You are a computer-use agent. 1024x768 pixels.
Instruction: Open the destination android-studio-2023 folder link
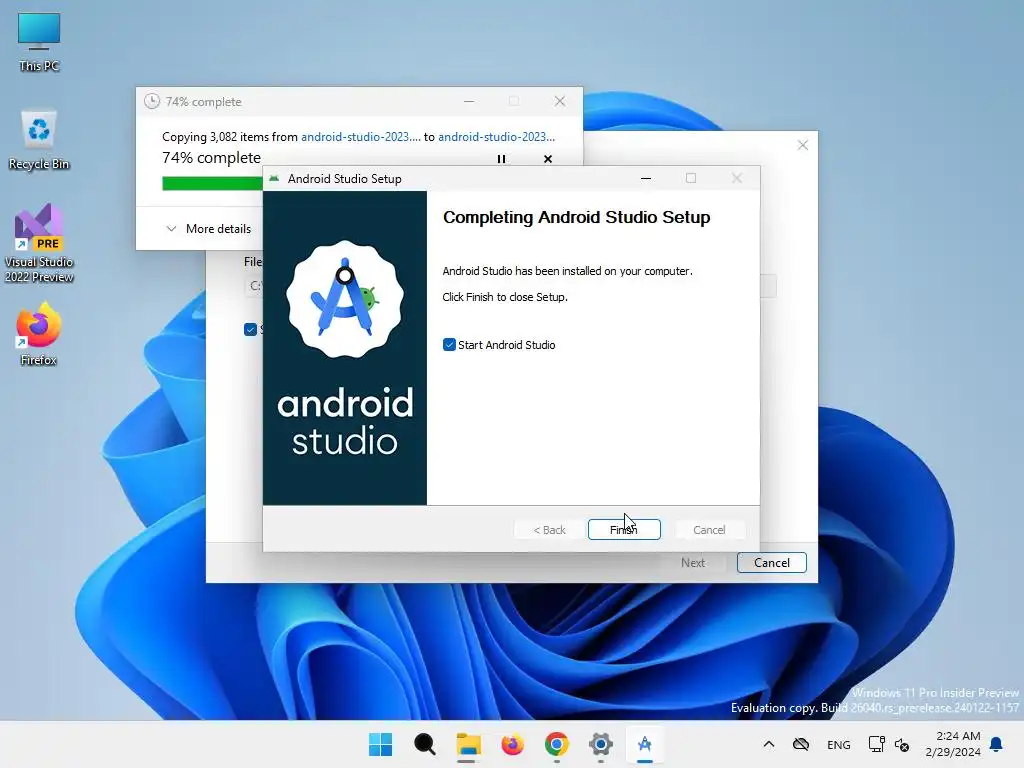(496, 136)
